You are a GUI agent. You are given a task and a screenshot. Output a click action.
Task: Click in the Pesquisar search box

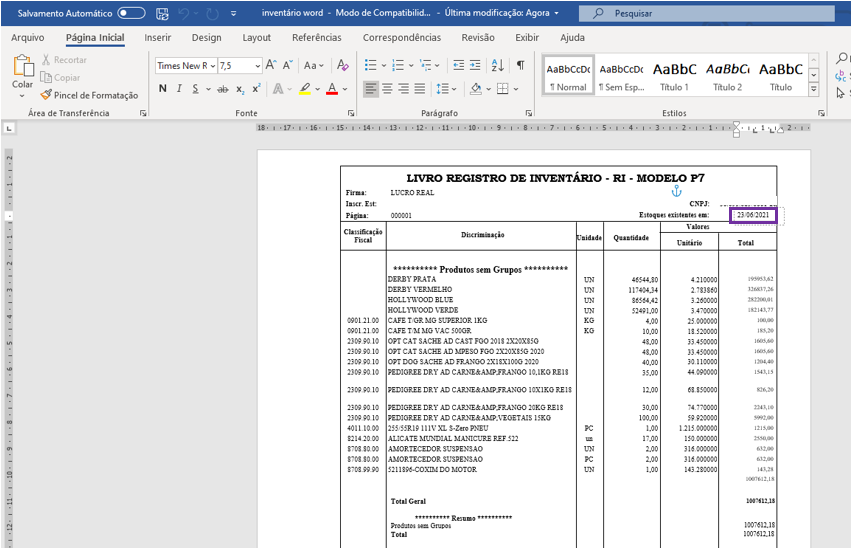[706, 13]
